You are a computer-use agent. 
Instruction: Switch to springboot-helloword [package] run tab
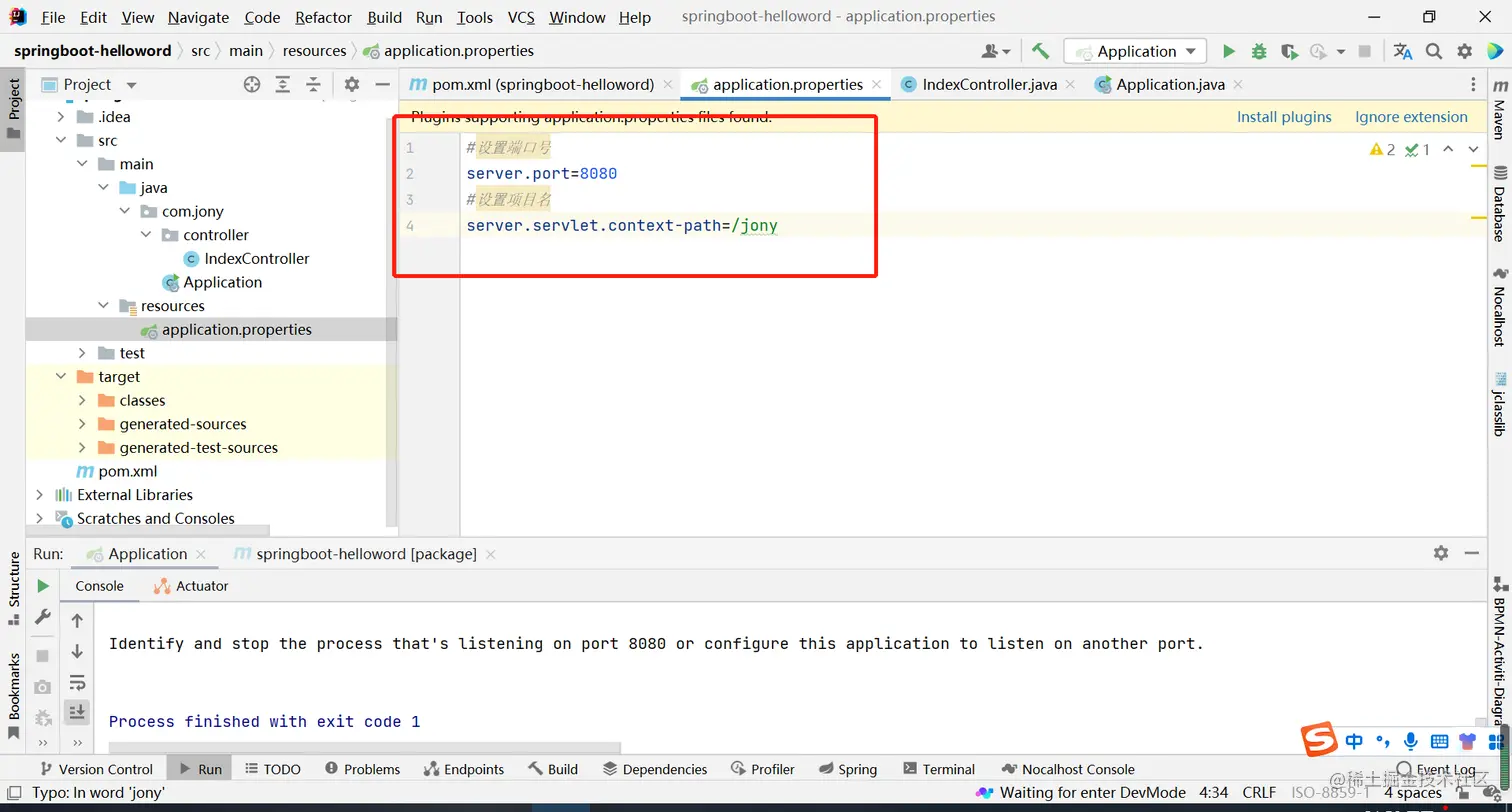[x=364, y=554]
